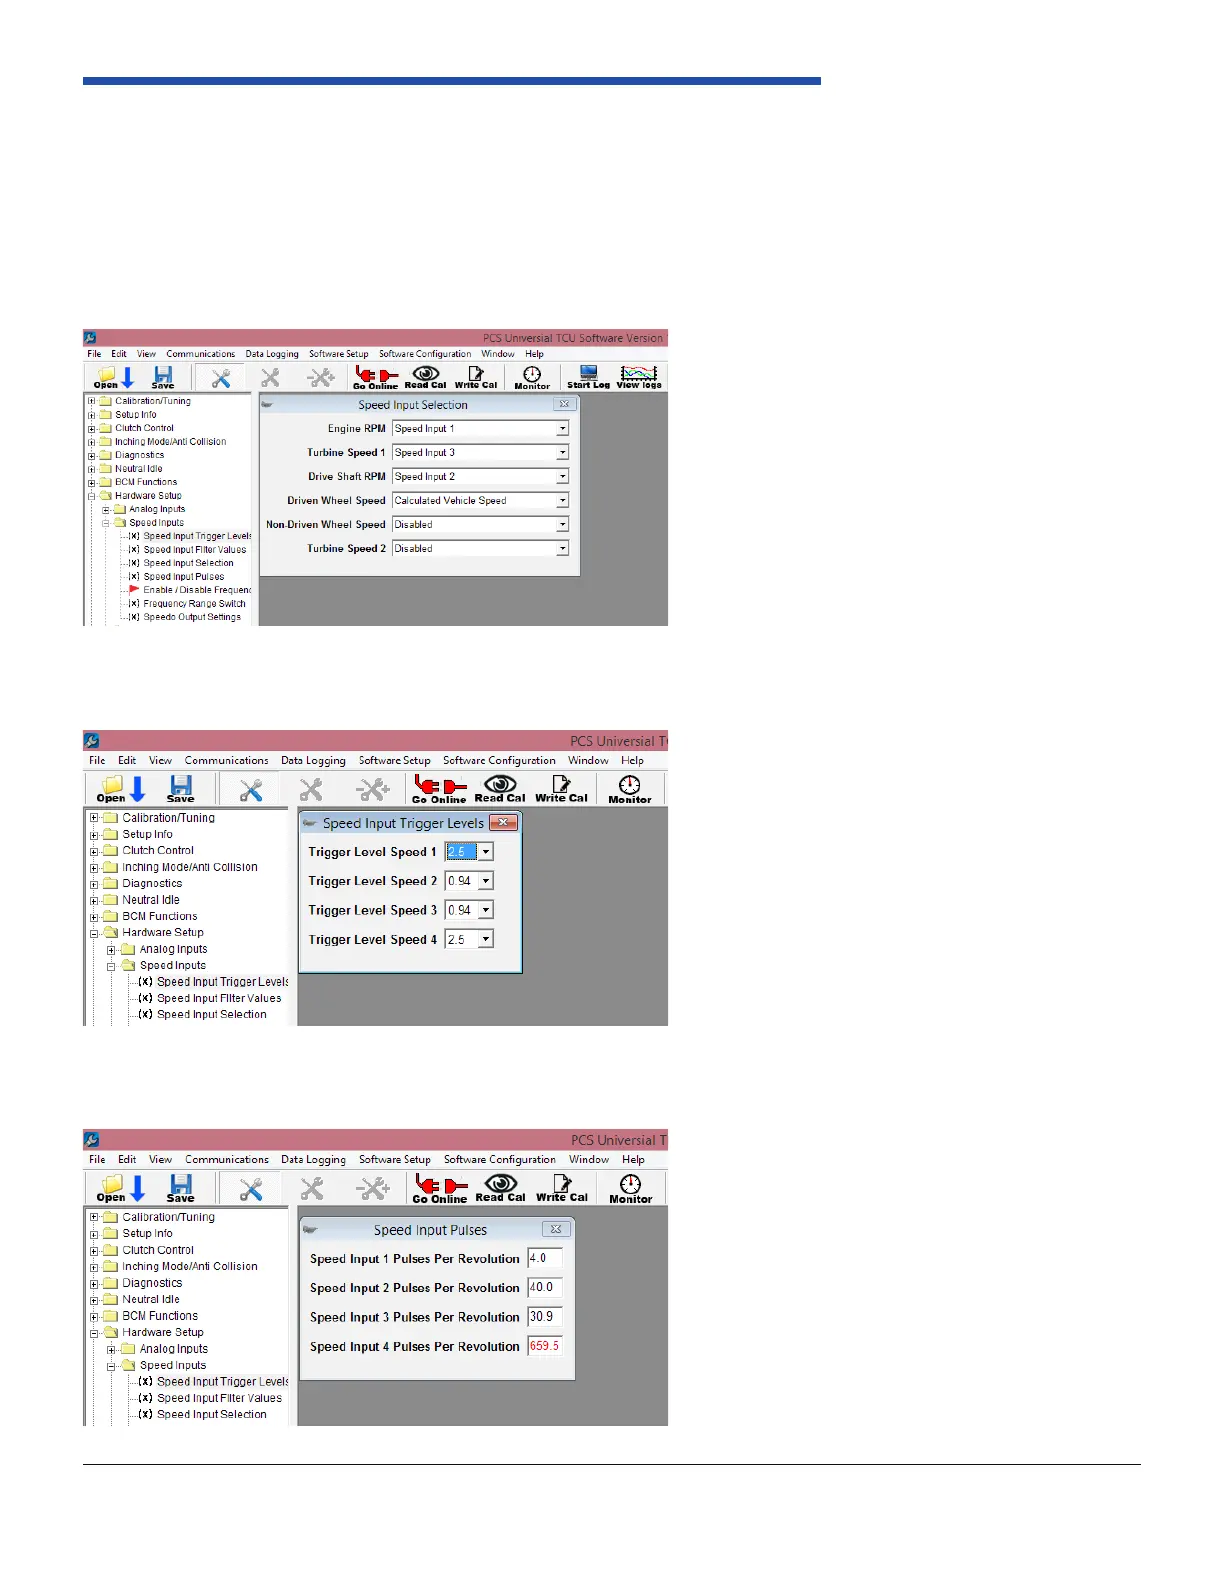Click Read Cal icon in Trigger Levels screenshot
Viewport: 1224px width, 1584px height.
coord(500,789)
